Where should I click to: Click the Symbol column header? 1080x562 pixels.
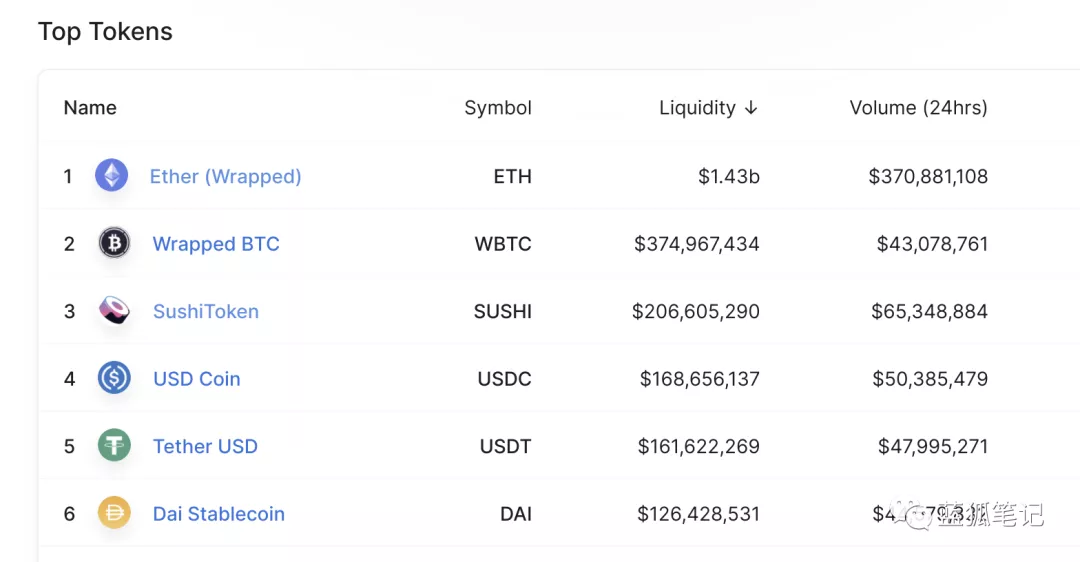click(x=498, y=108)
